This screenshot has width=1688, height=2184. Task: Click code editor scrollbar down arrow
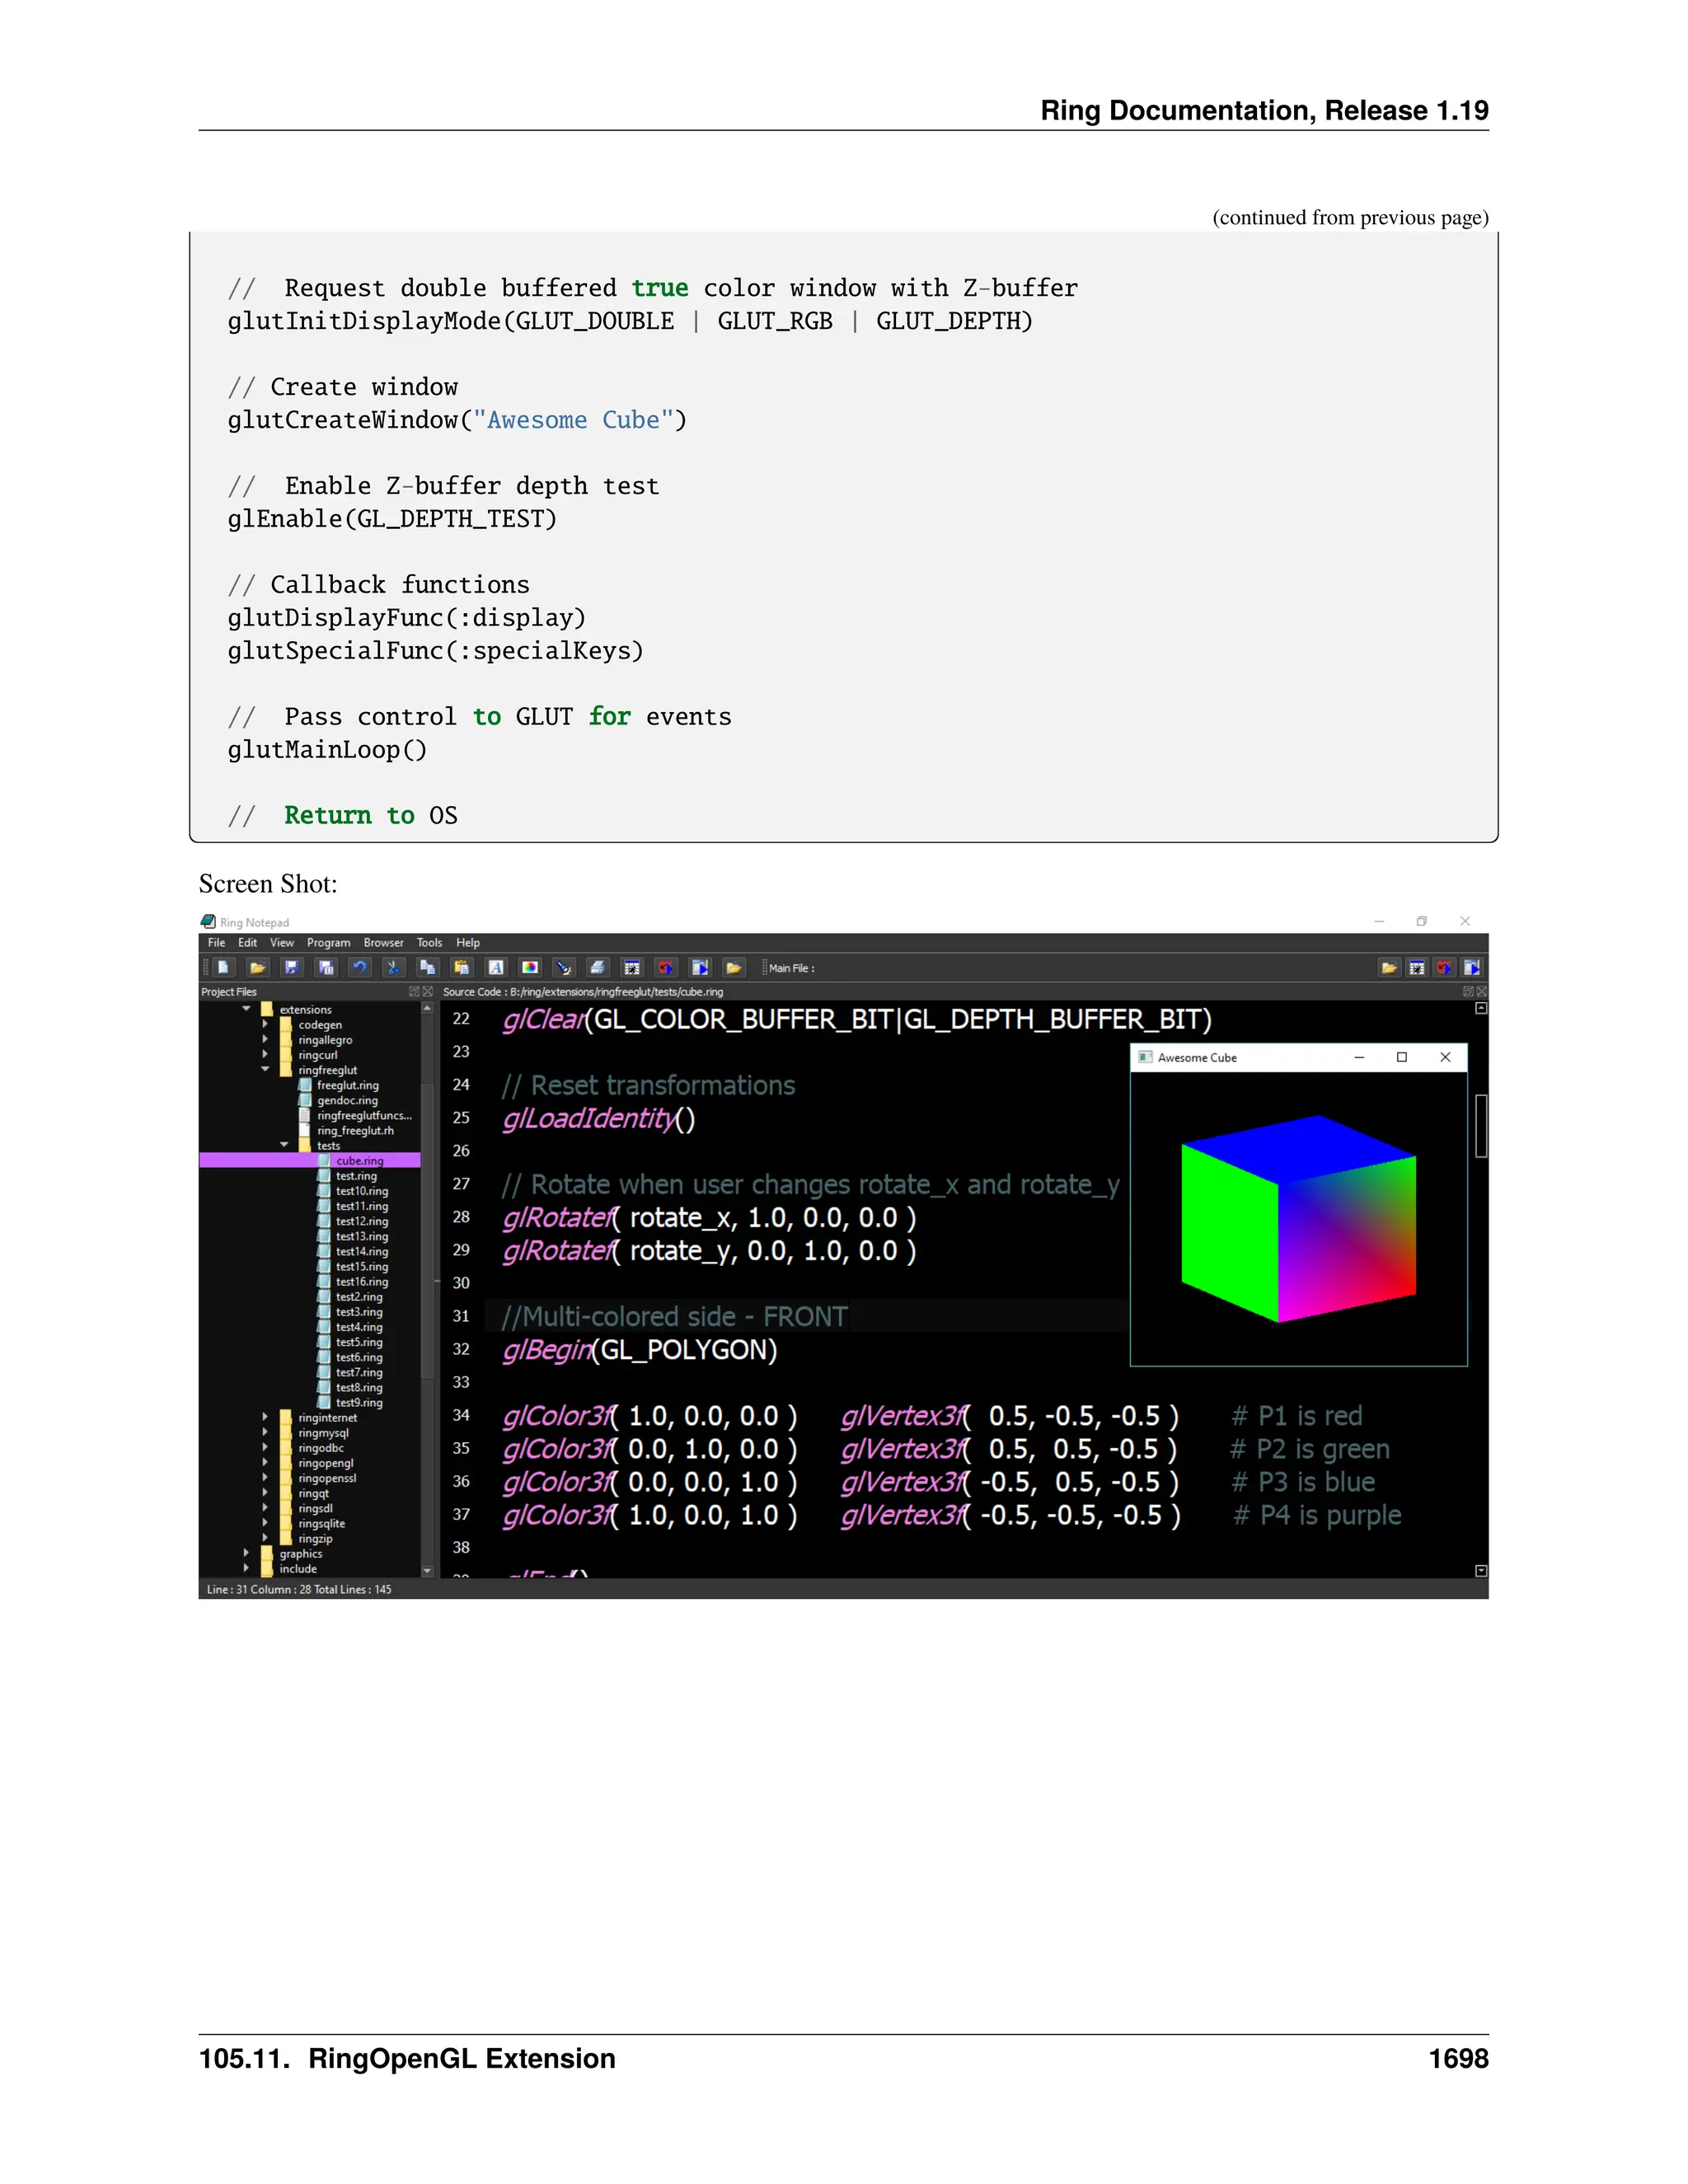click(1481, 1571)
